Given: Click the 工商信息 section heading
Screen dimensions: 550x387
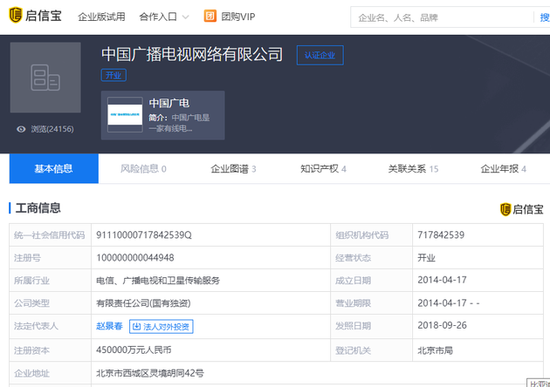Looking at the screenshot, I should tap(38, 208).
